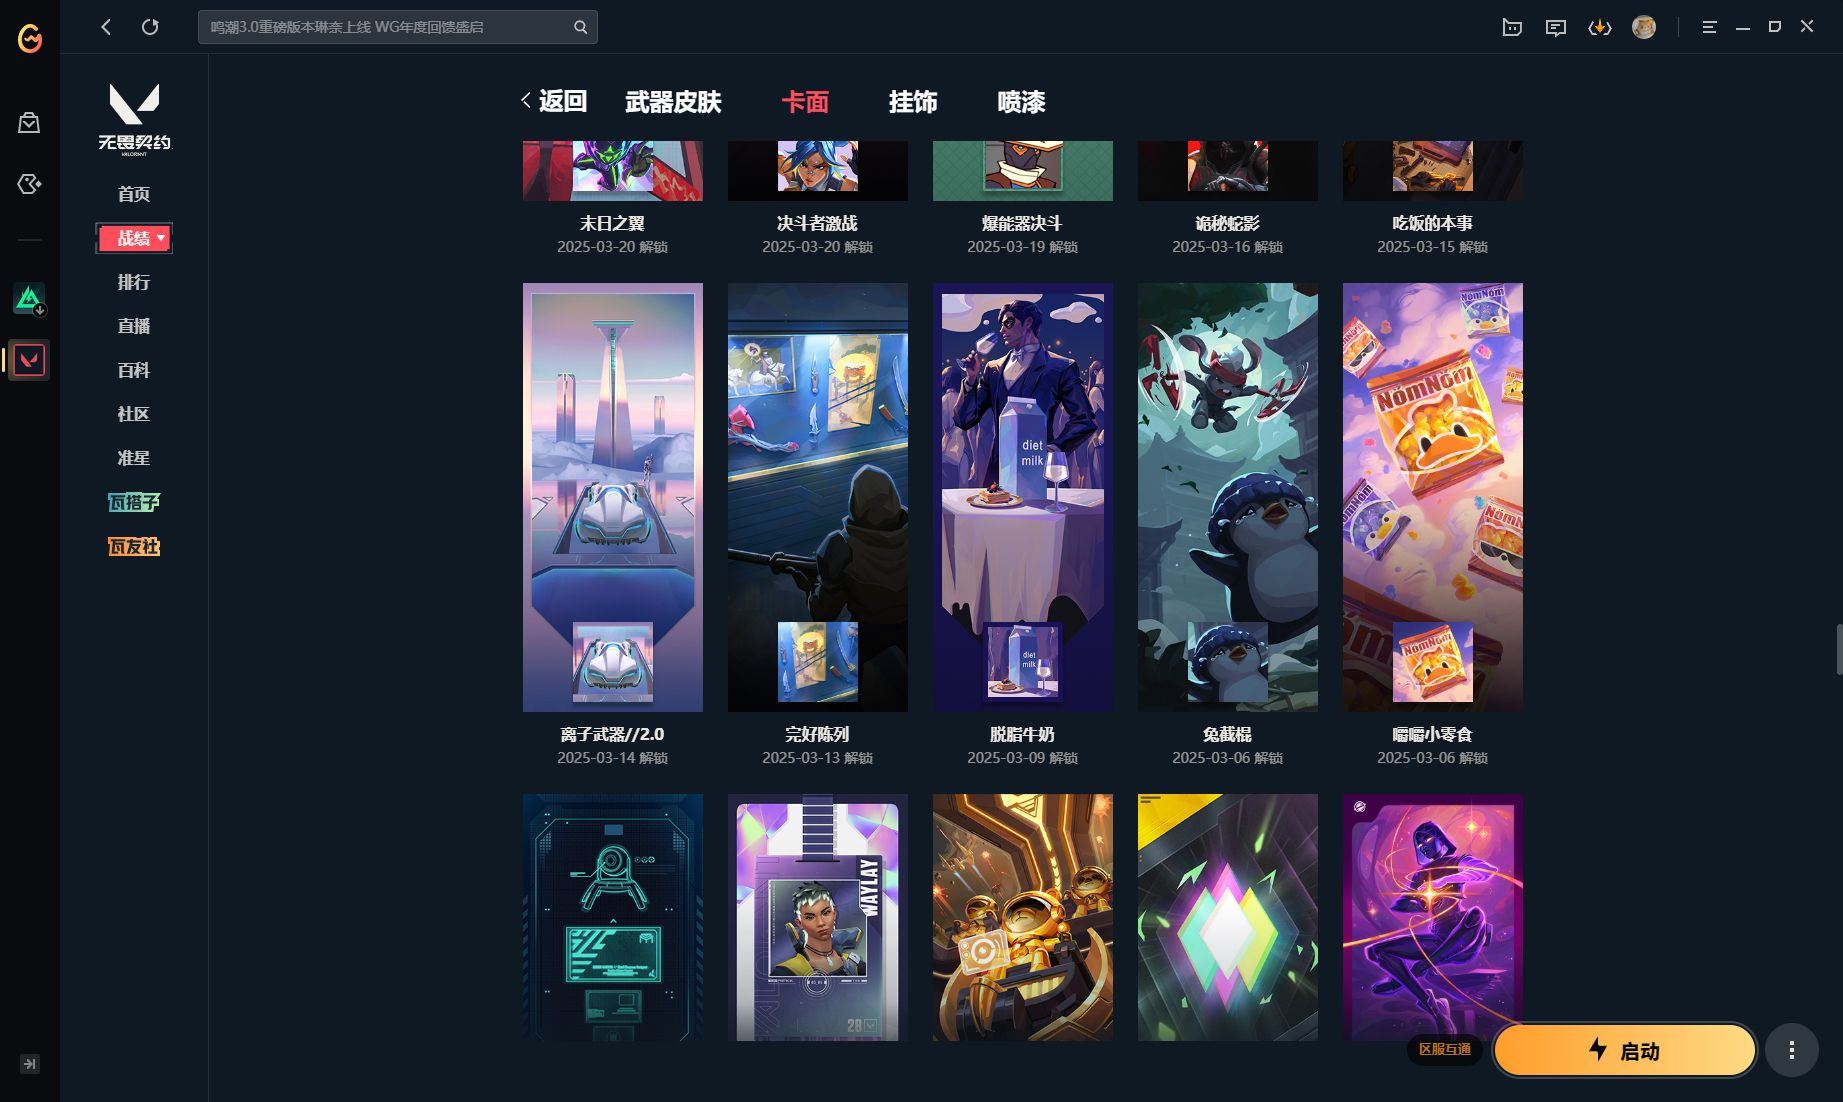The width and height of the screenshot is (1843, 1102).
Task: Click the search input field
Action: point(385,27)
